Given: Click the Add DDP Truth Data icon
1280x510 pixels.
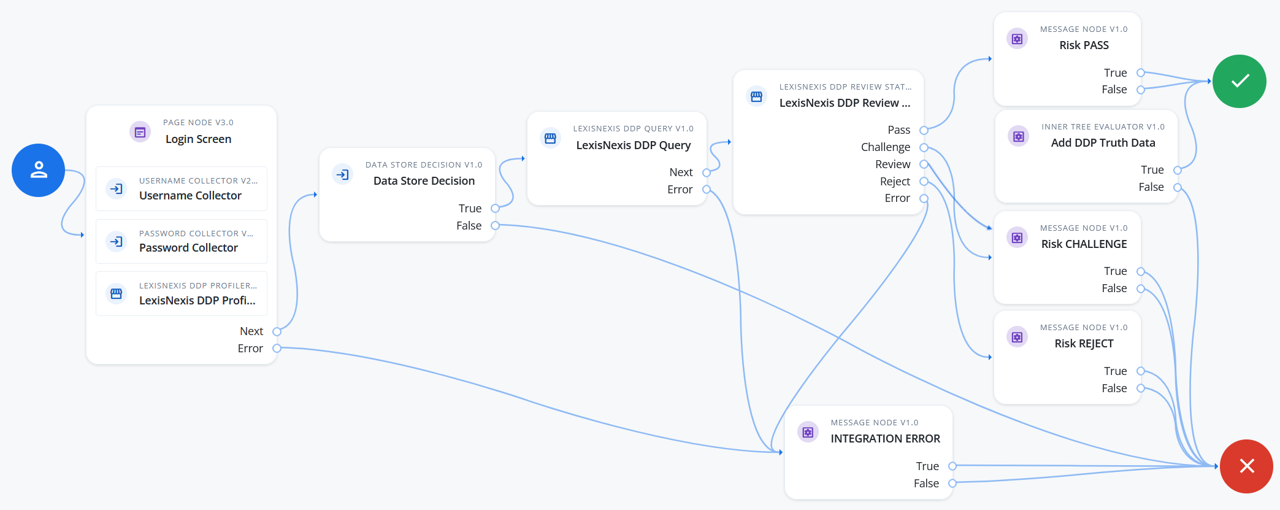Looking at the screenshot, I should 1018,136.
